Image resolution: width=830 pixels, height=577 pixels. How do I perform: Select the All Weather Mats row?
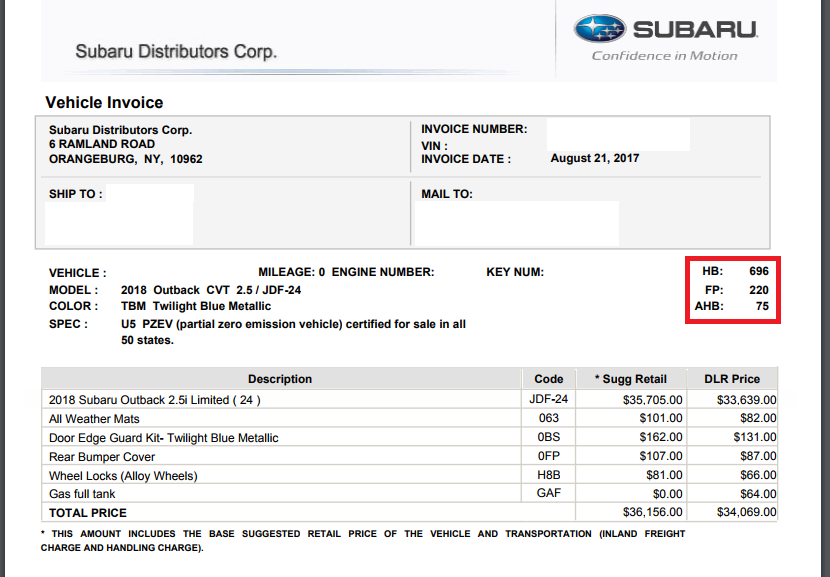pyautogui.click(x=409, y=419)
